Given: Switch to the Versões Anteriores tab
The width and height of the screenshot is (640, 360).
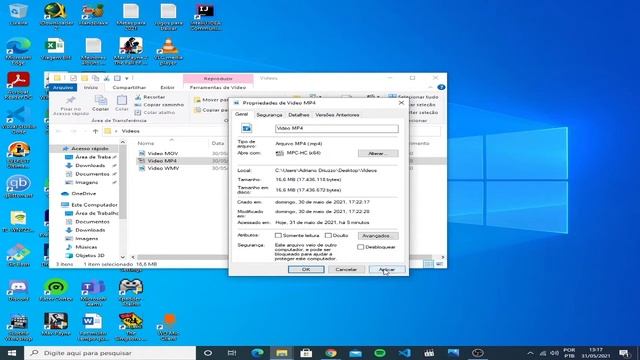Looking at the screenshot, I should [x=337, y=115].
